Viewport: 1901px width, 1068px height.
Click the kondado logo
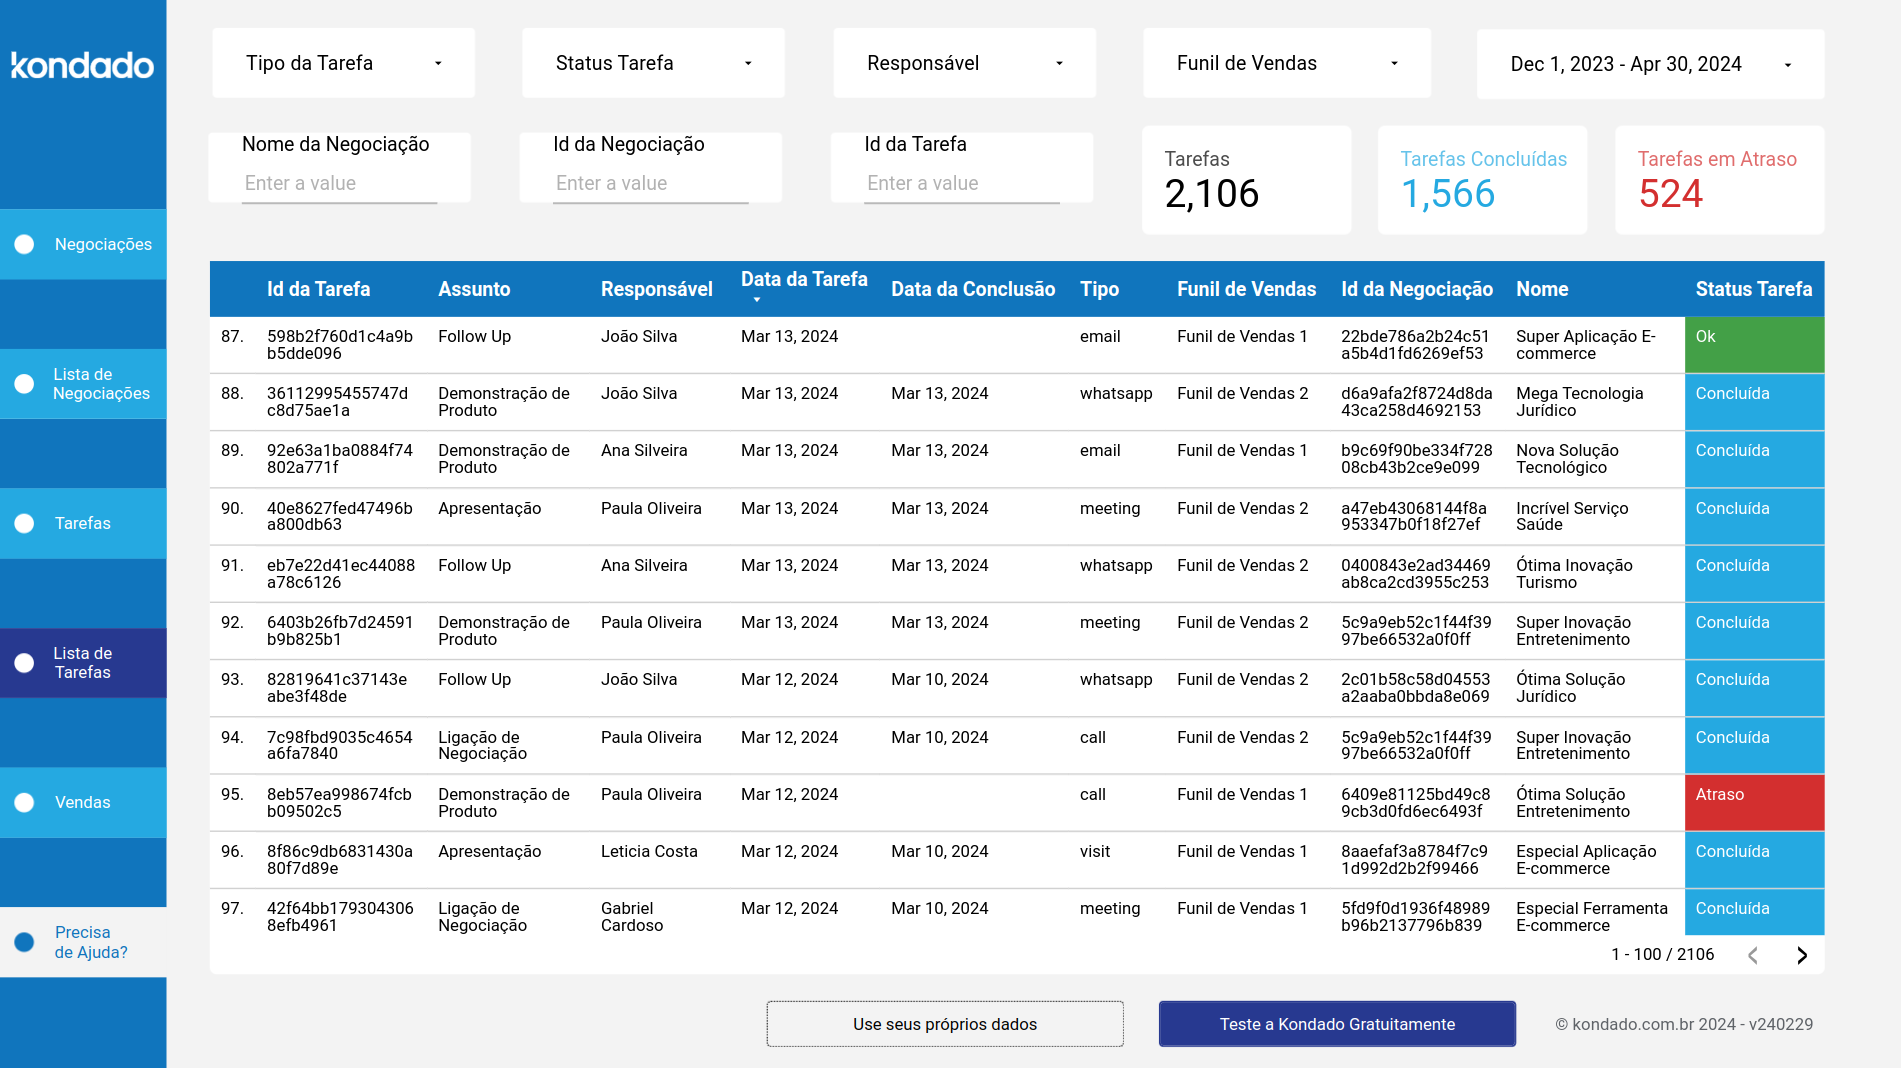point(83,66)
